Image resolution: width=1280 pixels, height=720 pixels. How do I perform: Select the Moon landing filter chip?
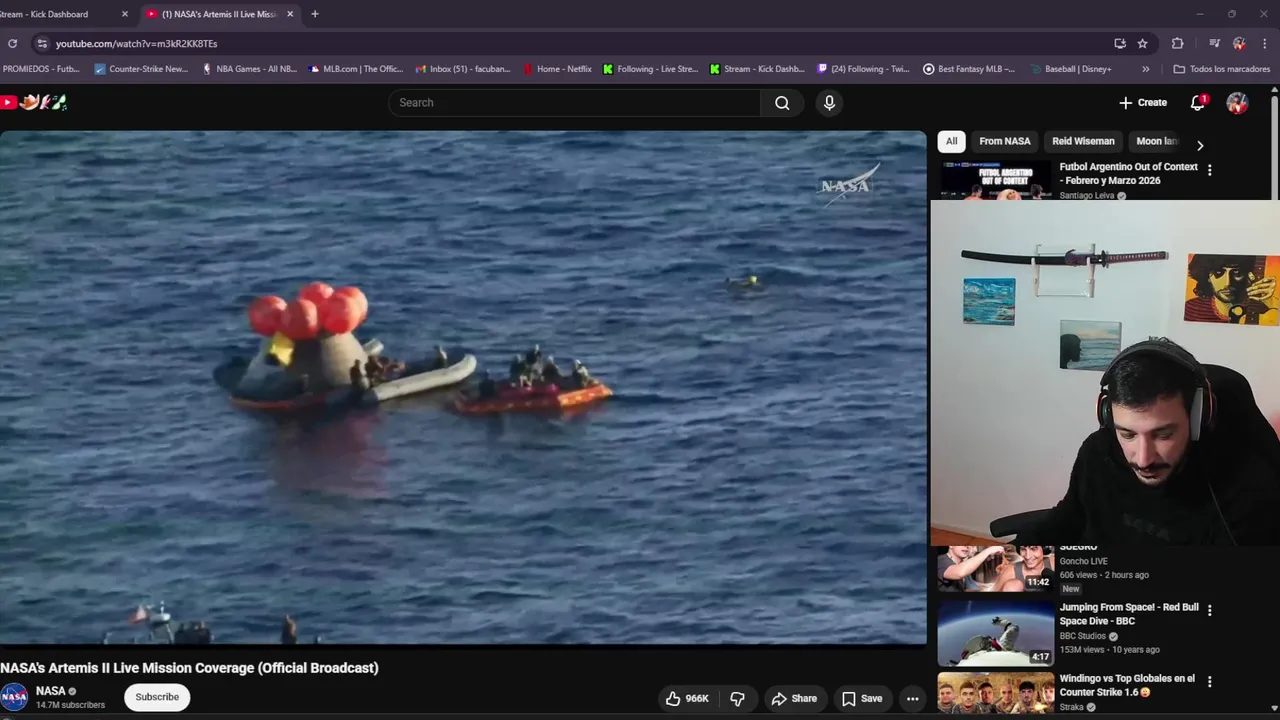(x=1156, y=141)
